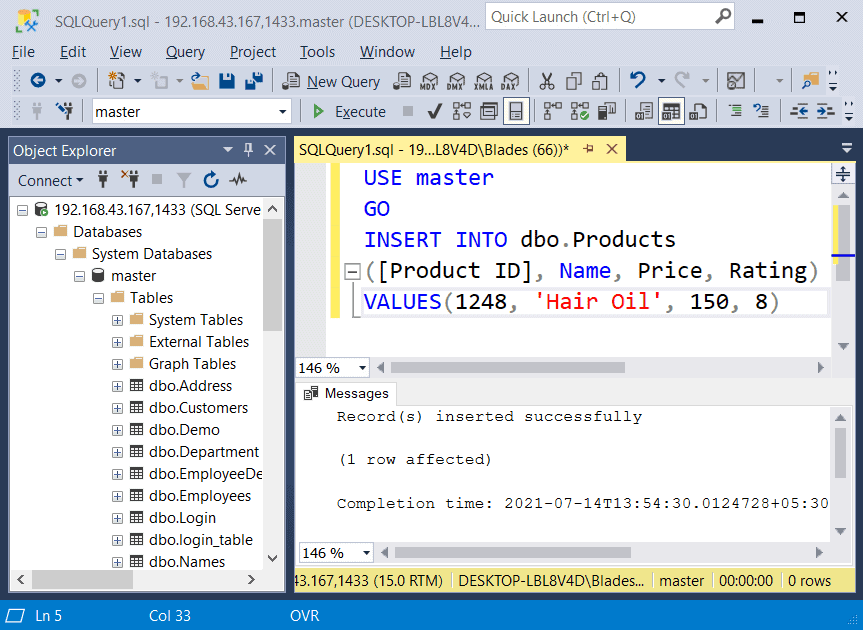Collapse the System Databases node
The image size is (863, 630).
point(59,253)
